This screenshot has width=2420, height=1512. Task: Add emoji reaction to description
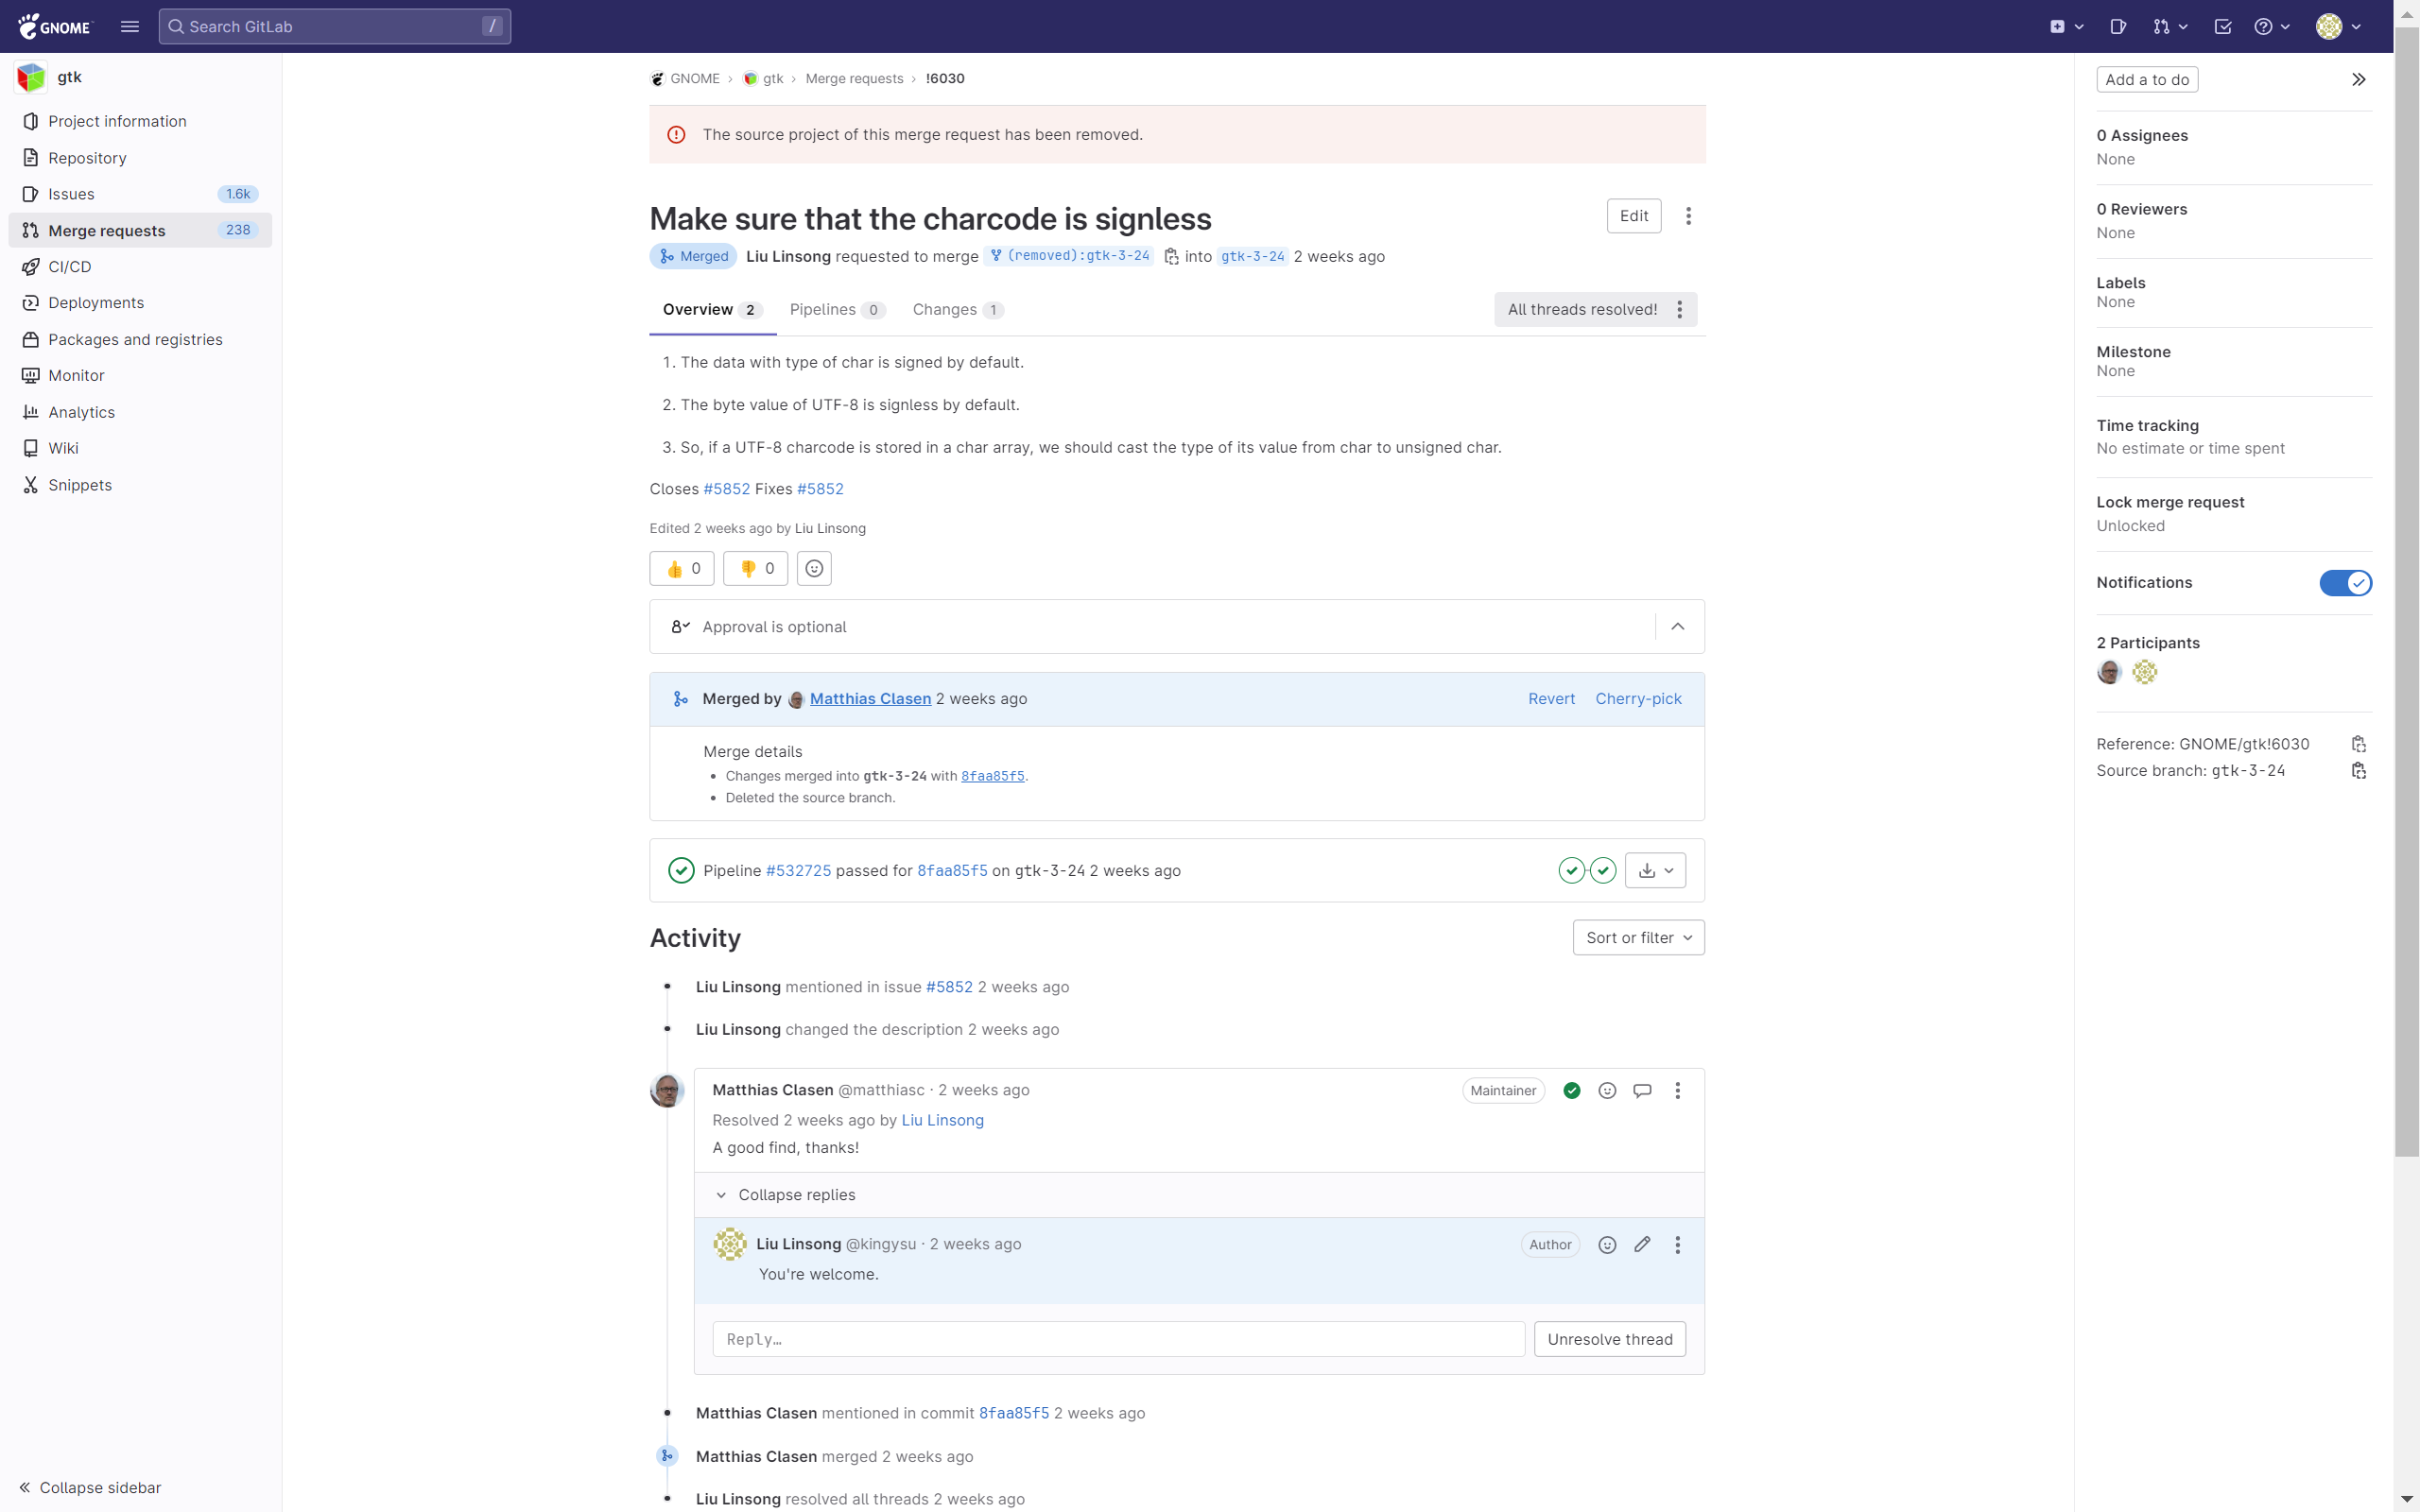tap(814, 568)
